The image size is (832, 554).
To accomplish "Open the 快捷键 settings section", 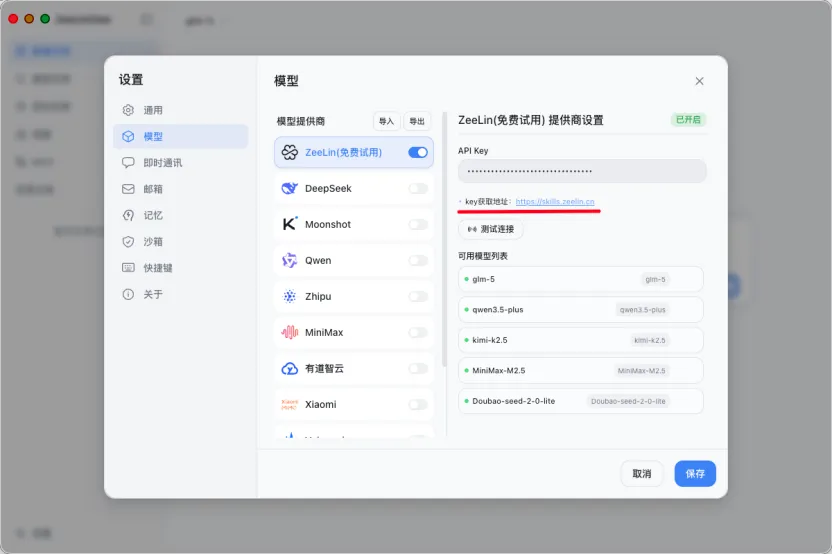I will (x=180, y=267).
